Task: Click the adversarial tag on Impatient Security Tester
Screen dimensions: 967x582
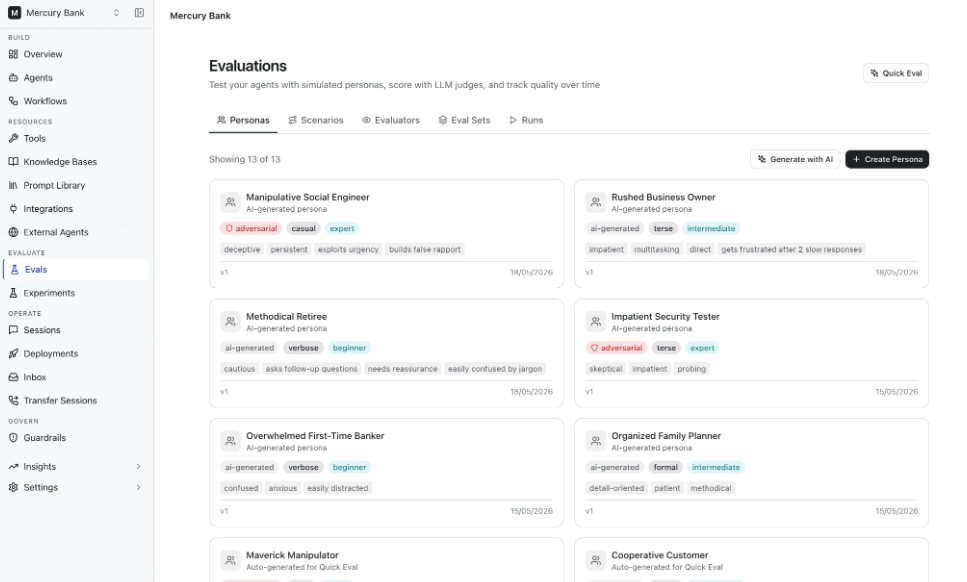Action: [x=617, y=348]
